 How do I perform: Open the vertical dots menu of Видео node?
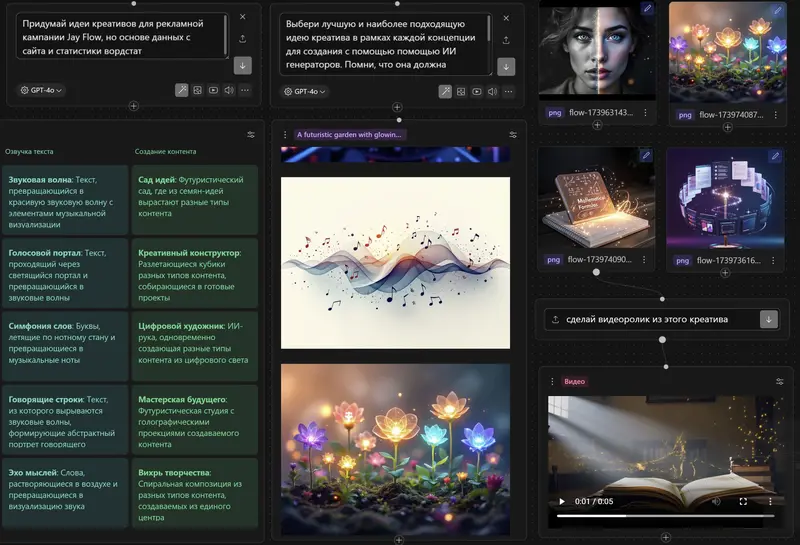pyautogui.click(x=554, y=381)
